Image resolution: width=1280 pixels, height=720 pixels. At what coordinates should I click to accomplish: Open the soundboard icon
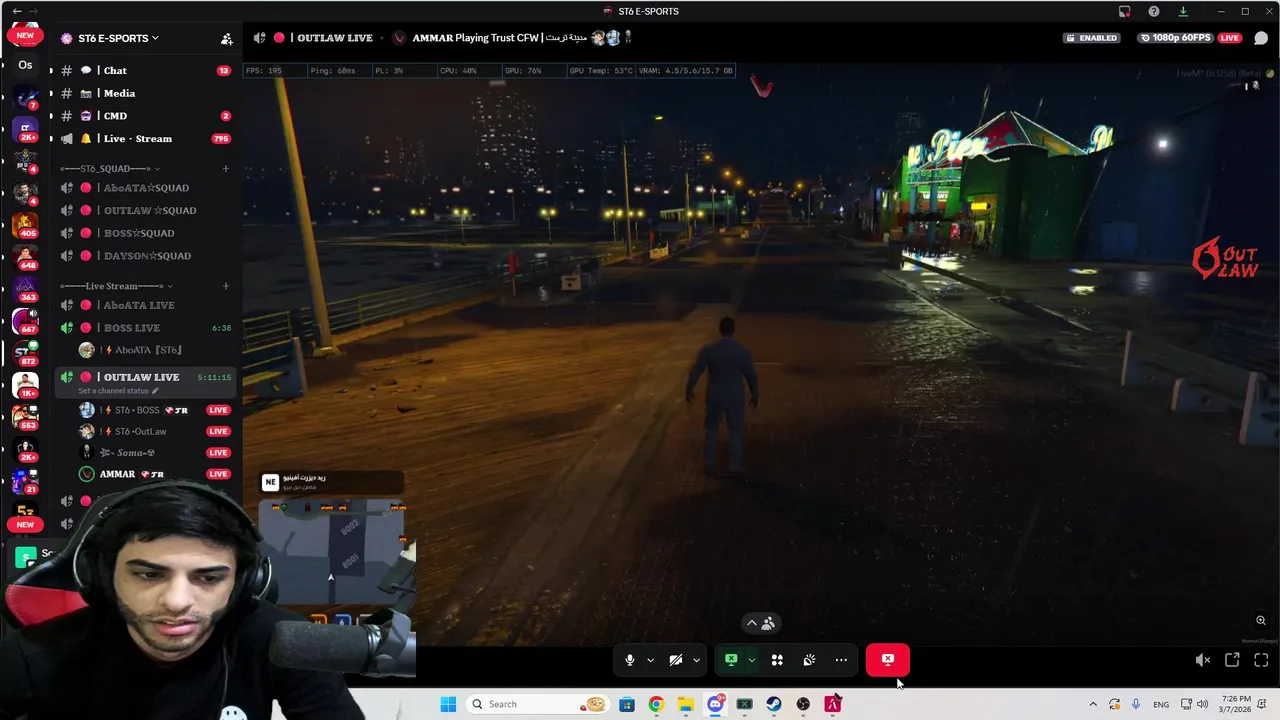[809, 660]
